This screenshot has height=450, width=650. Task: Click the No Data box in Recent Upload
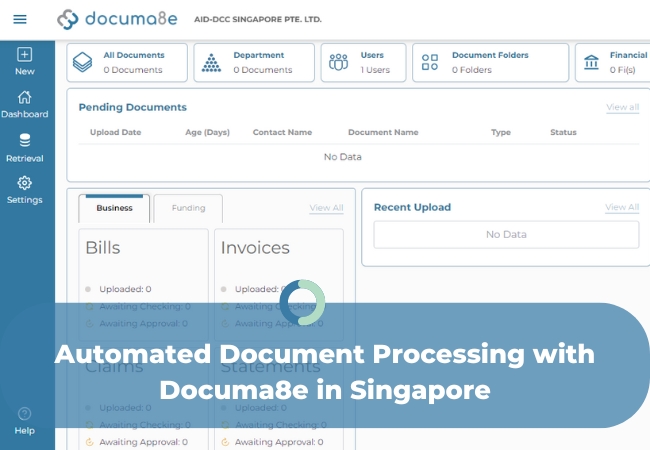pyautogui.click(x=506, y=235)
